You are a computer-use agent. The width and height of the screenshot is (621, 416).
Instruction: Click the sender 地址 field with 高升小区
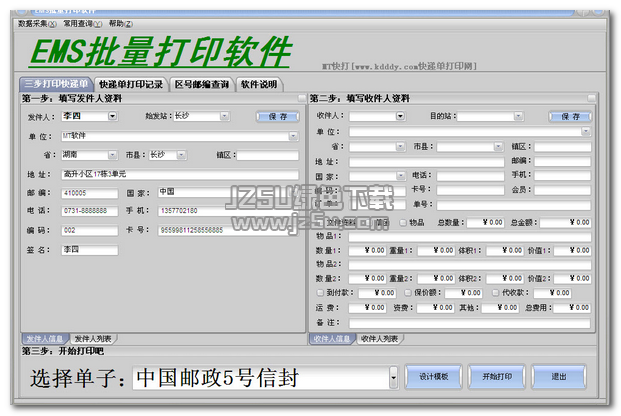(x=180, y=174)
